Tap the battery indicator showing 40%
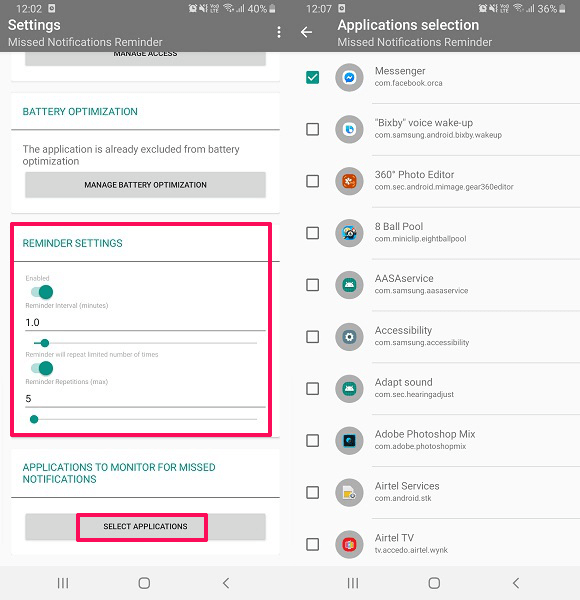The image size is (580, 600). point(262,8)
